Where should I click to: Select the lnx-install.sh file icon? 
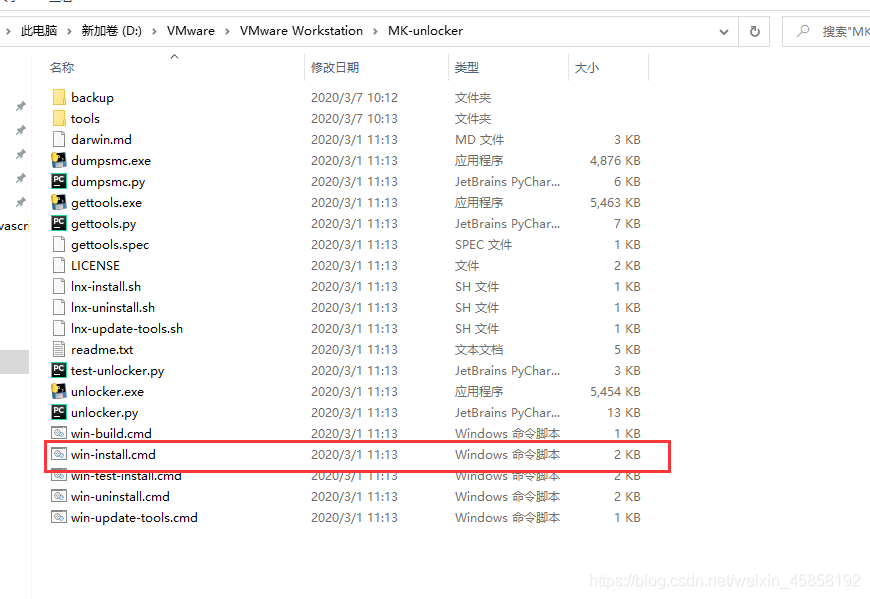tap(59, 287)
